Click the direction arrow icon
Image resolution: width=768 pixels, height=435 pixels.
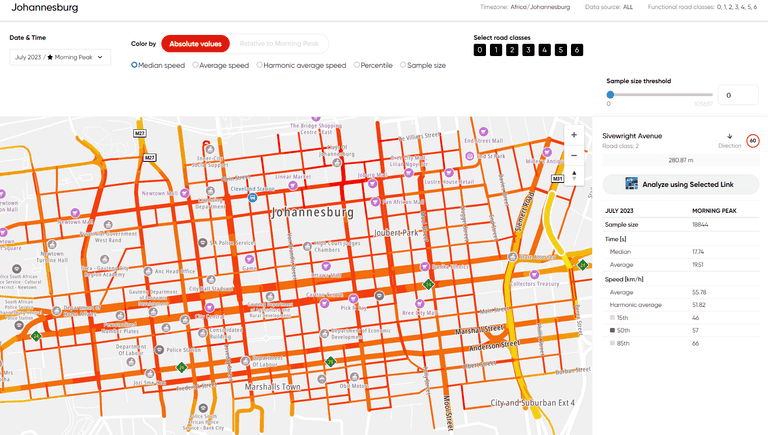(x=729, y=137)
